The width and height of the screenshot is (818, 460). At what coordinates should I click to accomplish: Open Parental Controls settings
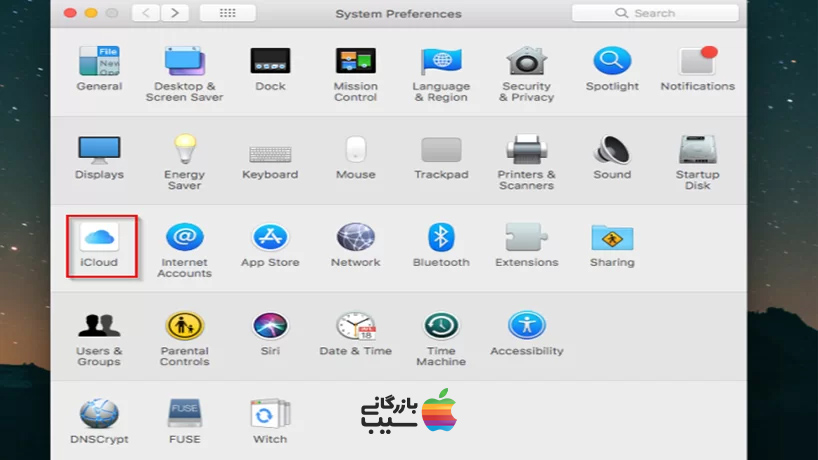(x=185, y=339)
